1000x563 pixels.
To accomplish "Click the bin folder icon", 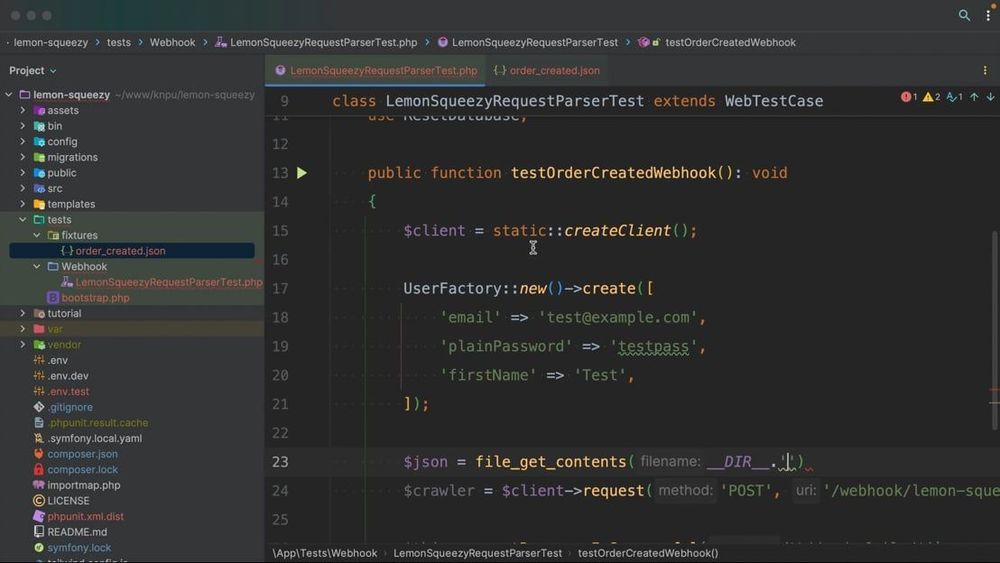I will pos(39,126).
